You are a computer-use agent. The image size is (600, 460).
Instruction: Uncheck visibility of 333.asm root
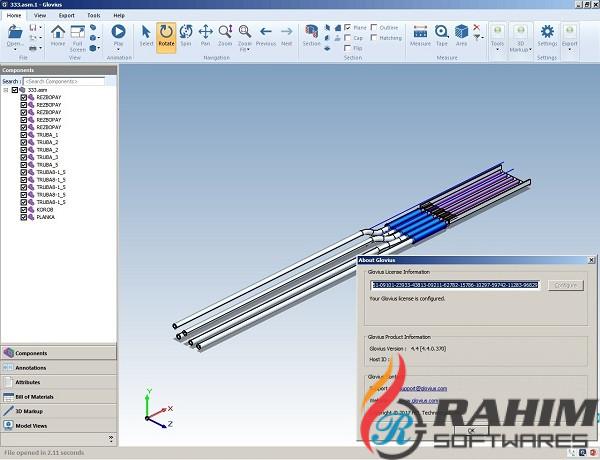coord(15,90)
